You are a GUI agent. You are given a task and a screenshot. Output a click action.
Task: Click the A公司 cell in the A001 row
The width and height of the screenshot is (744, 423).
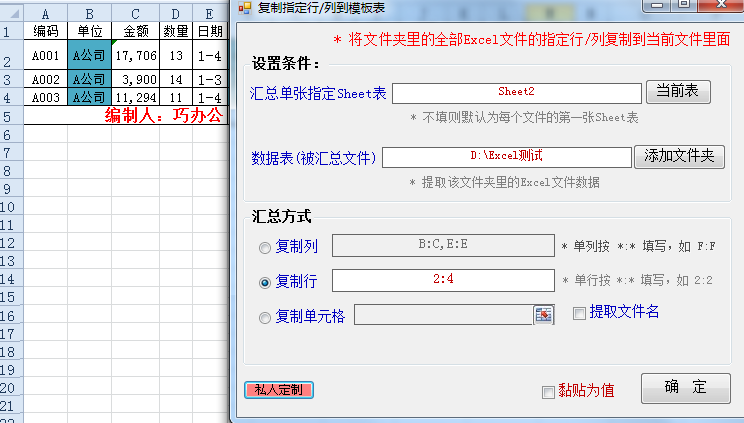pos(89,55)
